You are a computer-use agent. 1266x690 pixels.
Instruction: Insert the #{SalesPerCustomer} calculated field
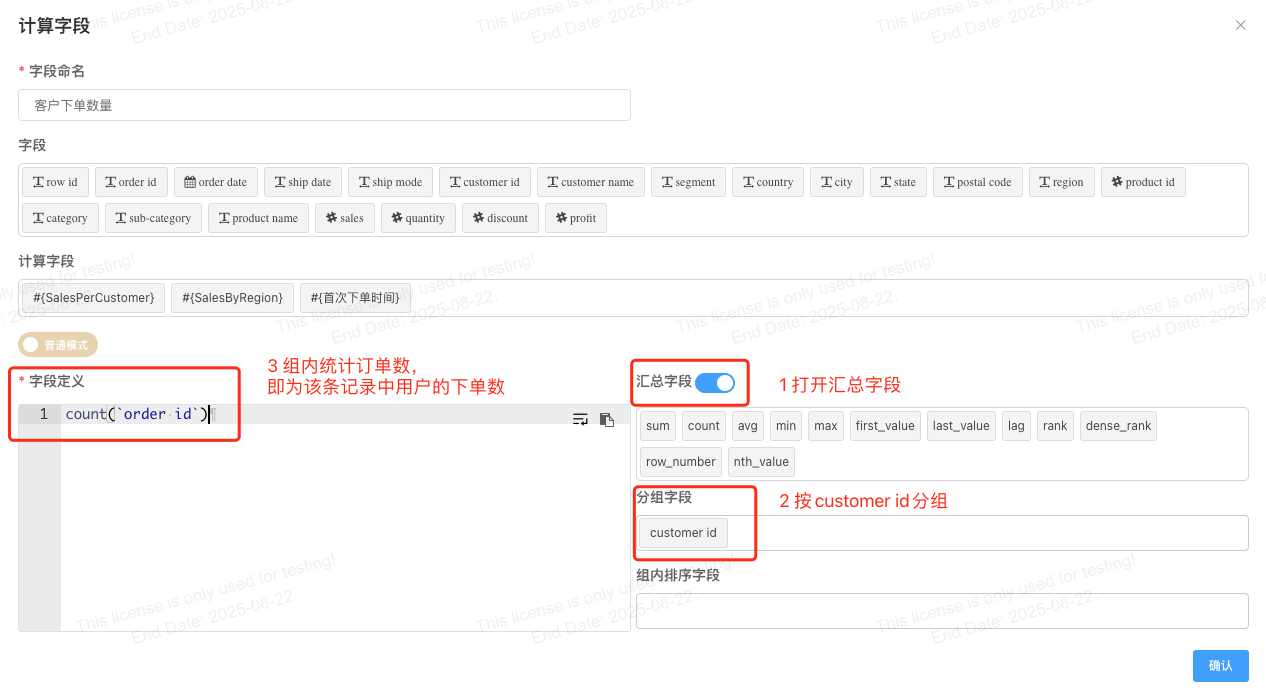click(x=93, y=298)
